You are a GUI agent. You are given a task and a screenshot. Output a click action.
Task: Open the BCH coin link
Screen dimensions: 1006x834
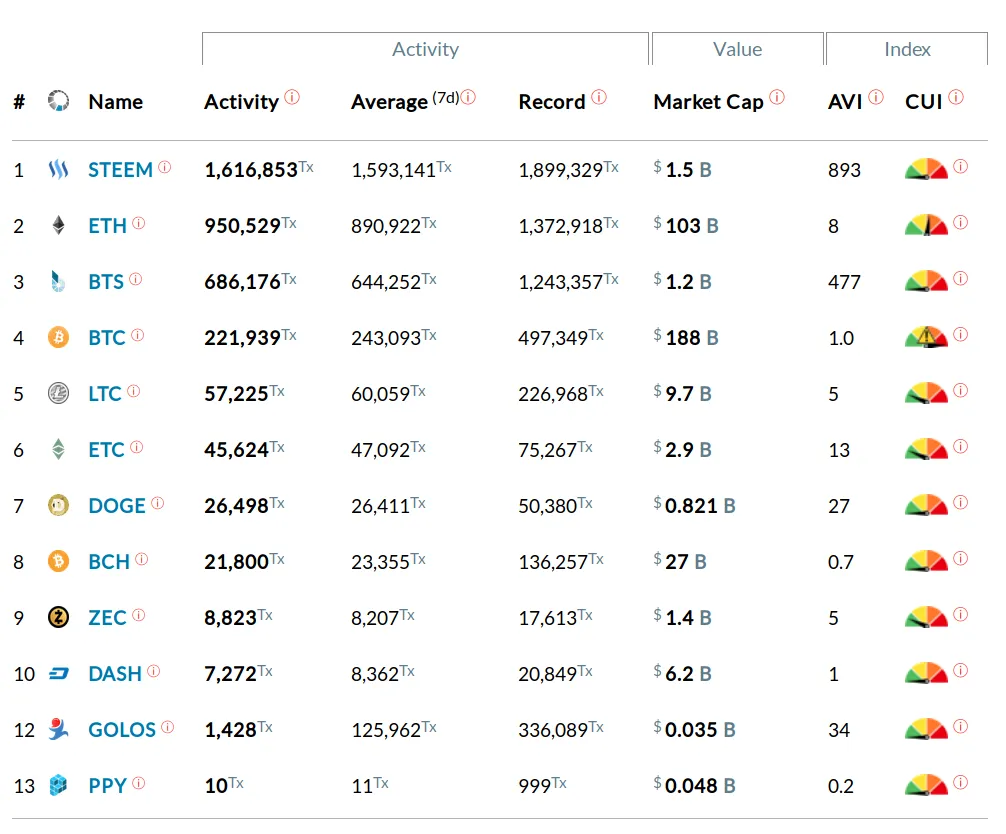click(x=109, y=562)
